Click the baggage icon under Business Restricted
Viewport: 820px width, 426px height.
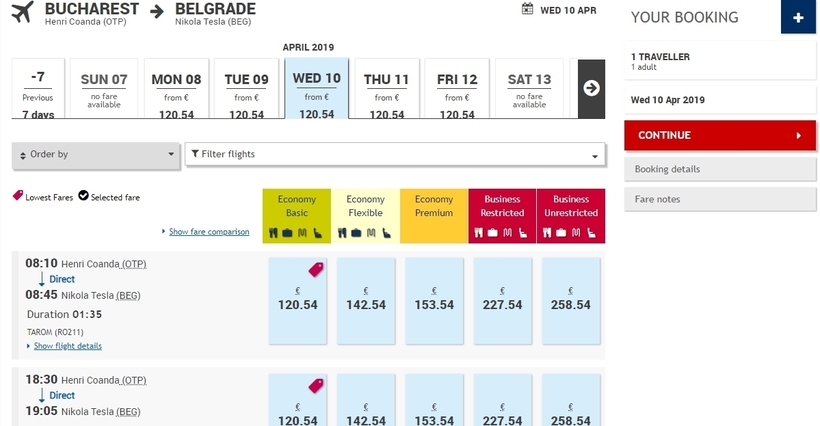(x=493, y=233)
